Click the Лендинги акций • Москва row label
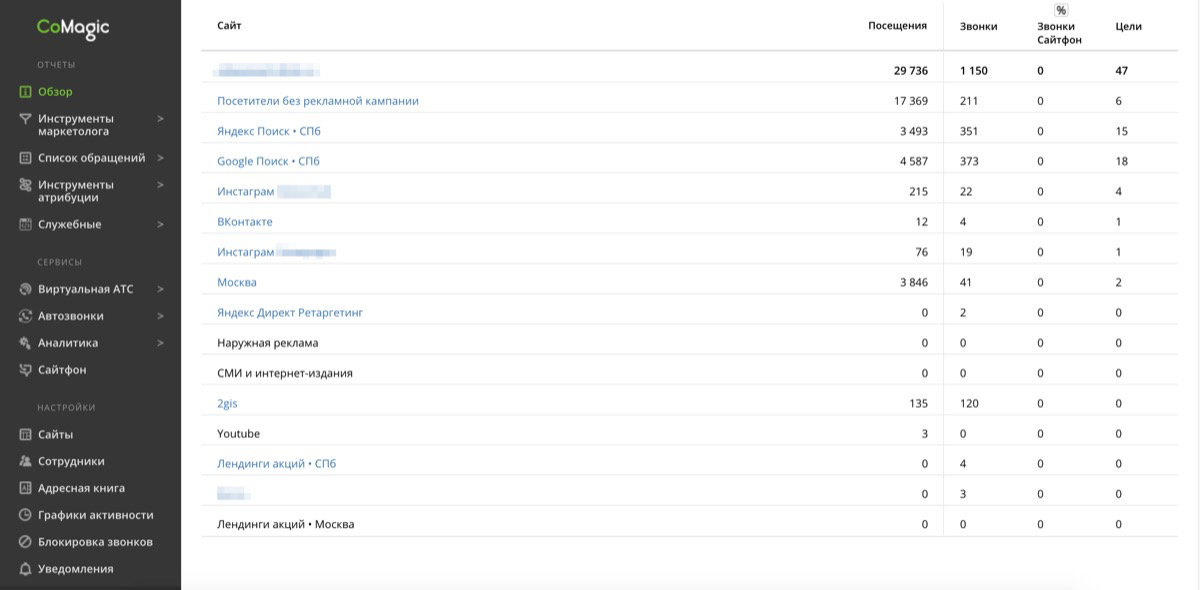 pyautogui.click(x=286, y=524)
